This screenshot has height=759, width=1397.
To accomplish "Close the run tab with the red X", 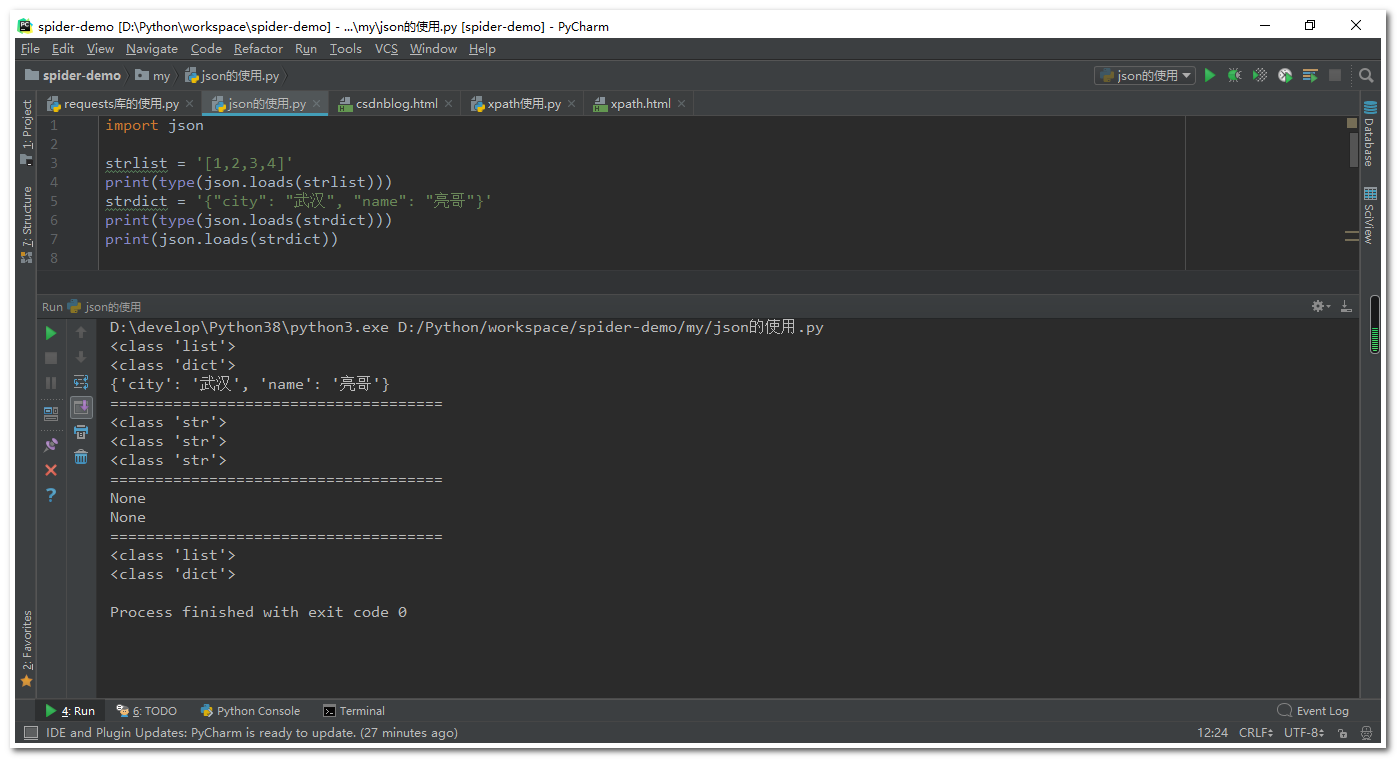I will pyautogui.click(x=51, y=470).
